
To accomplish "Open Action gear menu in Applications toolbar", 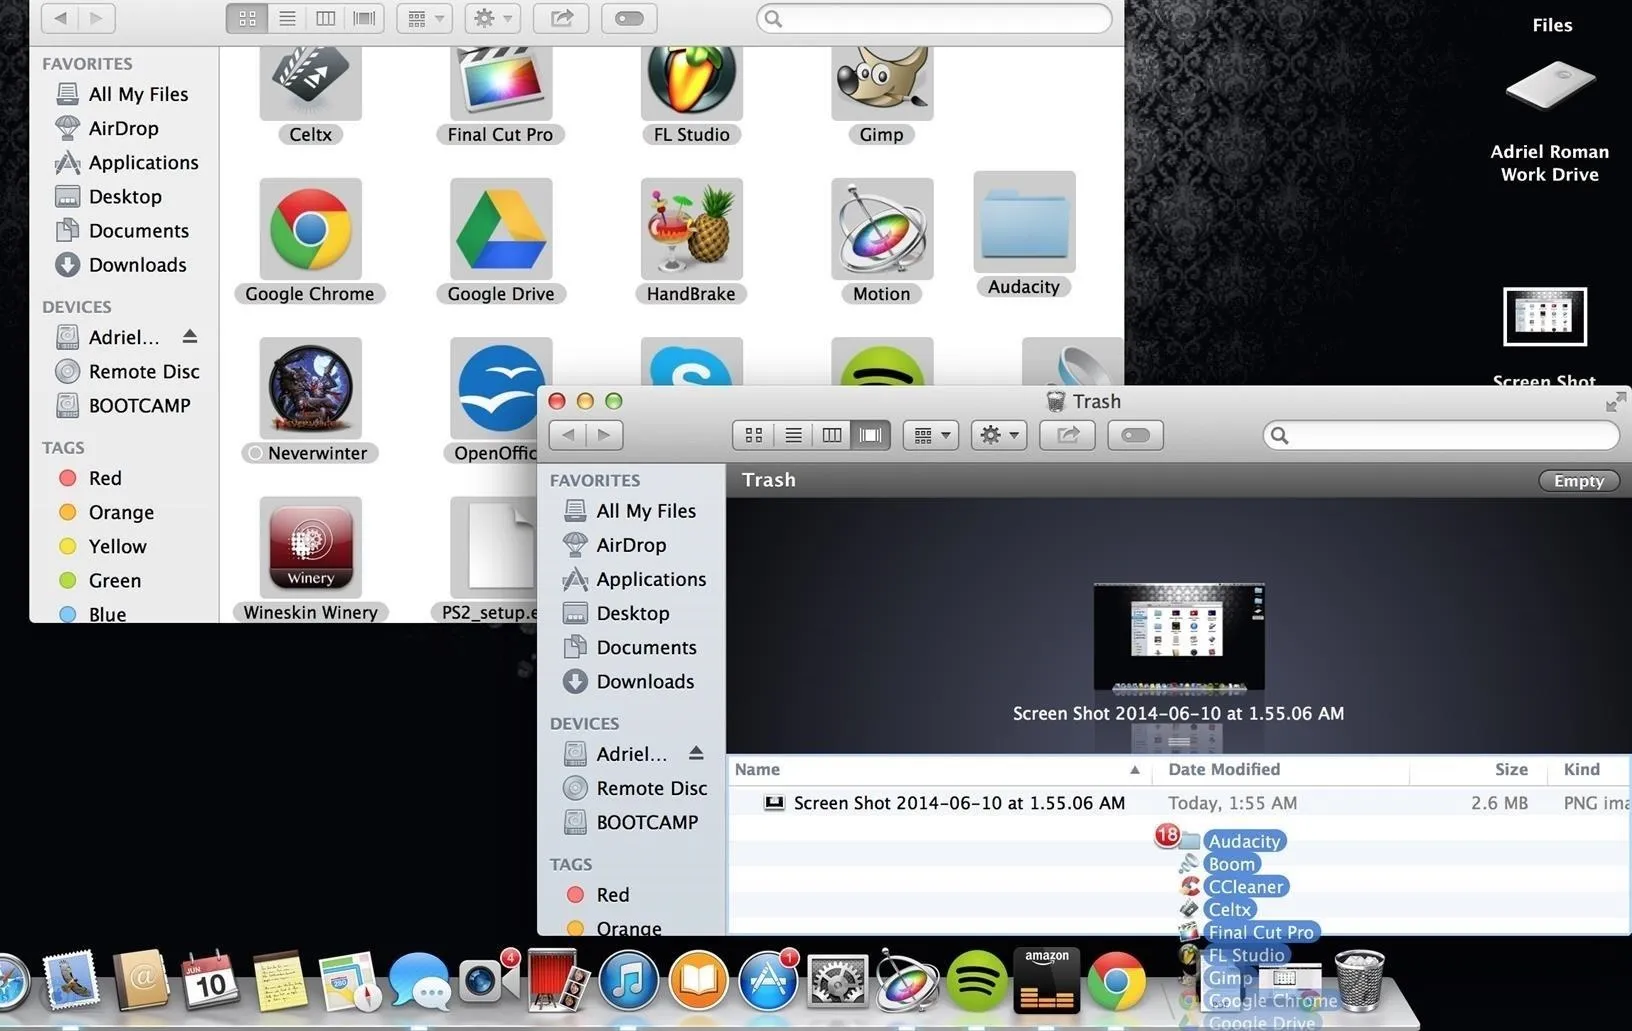I will click(x=493, y=18).
